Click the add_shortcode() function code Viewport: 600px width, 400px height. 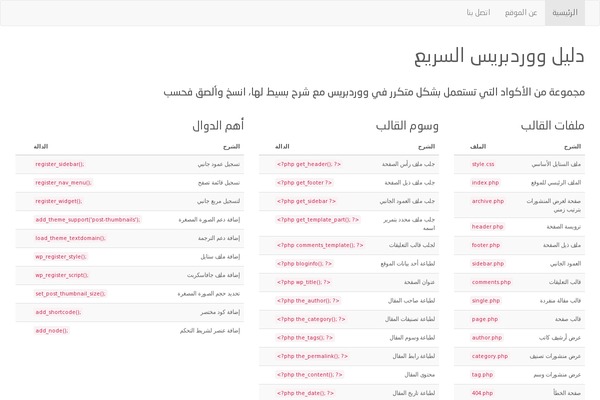(58, 312)
